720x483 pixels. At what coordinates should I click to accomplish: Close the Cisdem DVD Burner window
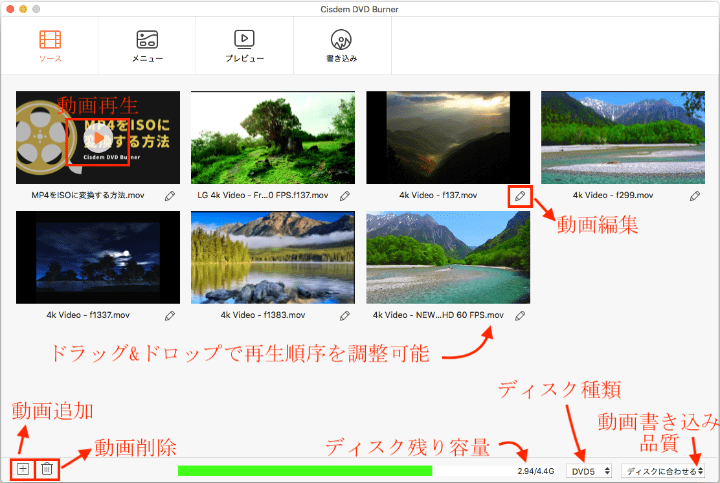click(x=10, y=9)
